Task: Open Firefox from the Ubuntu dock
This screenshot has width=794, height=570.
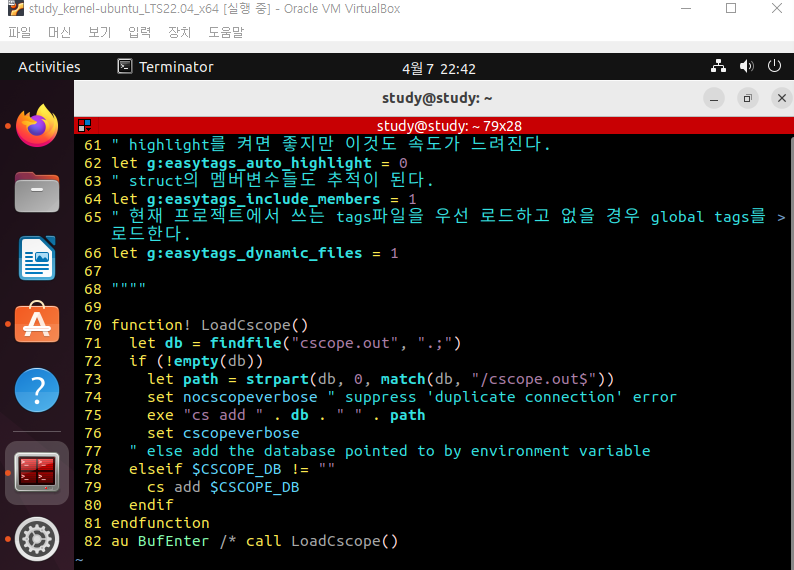Action: (37, 126)
